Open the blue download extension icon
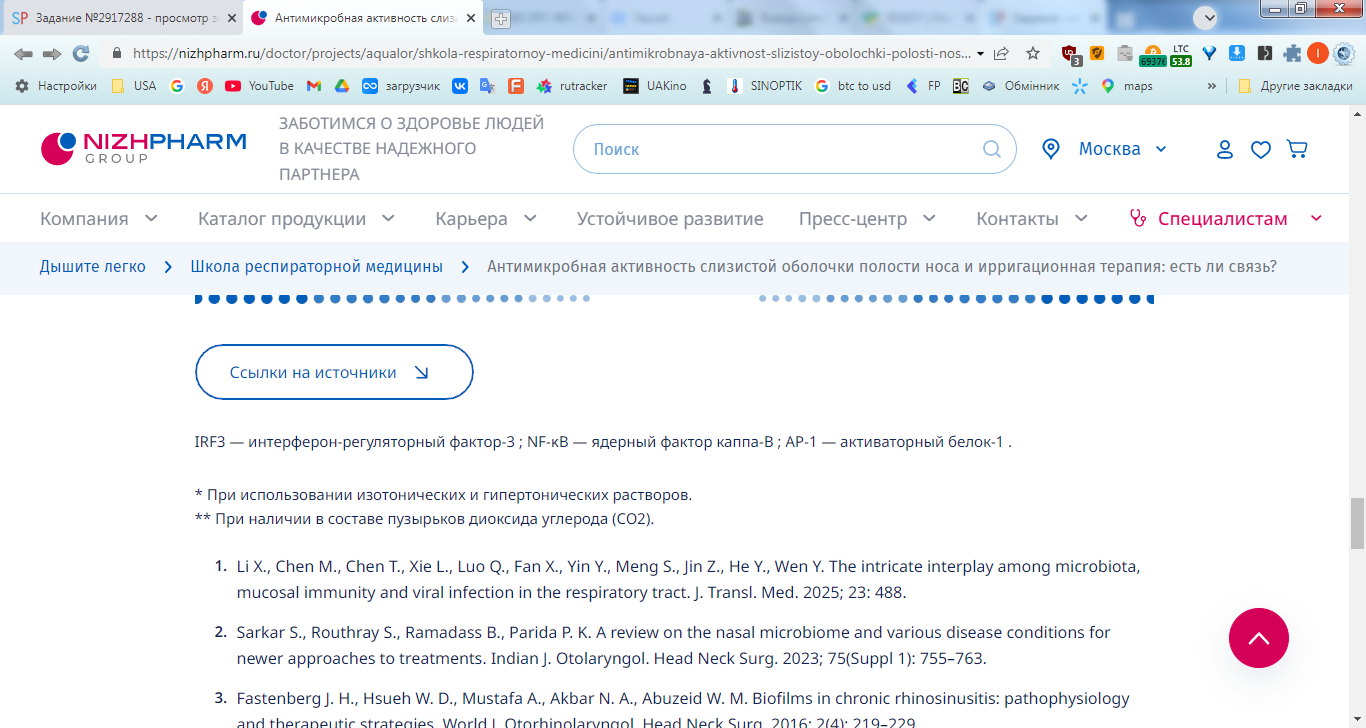This screenshot has height=728, width=1366. click(x=1237, y=53)
